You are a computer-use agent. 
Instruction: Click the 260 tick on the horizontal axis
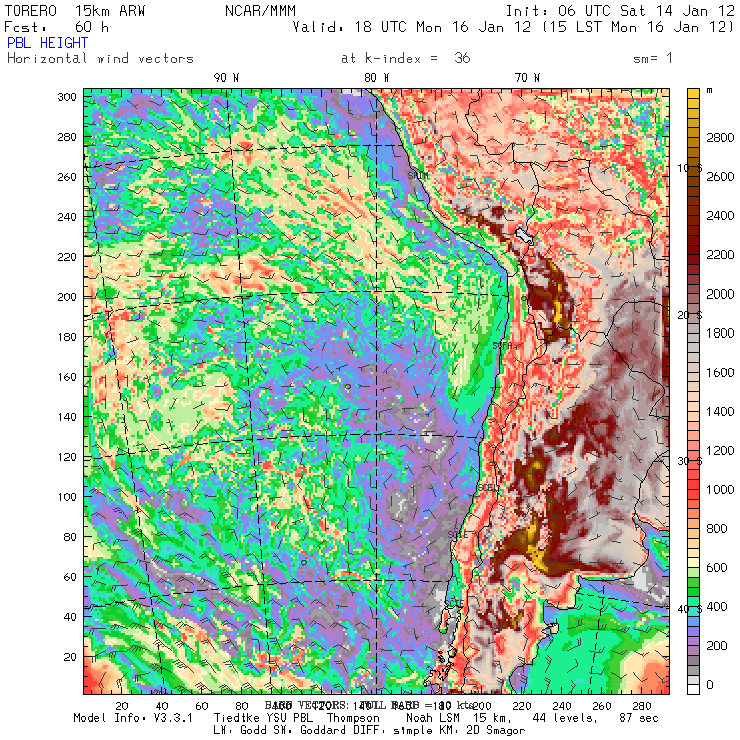[602, 706]
